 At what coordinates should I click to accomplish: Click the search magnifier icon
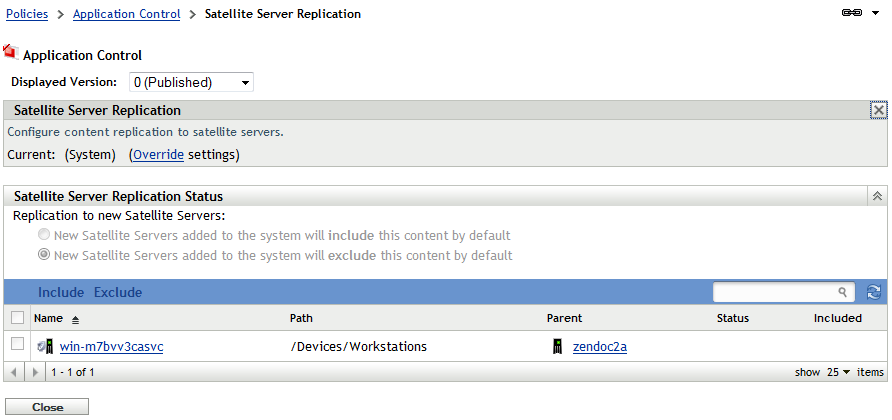pyautogui.click(x=843, y=292)
